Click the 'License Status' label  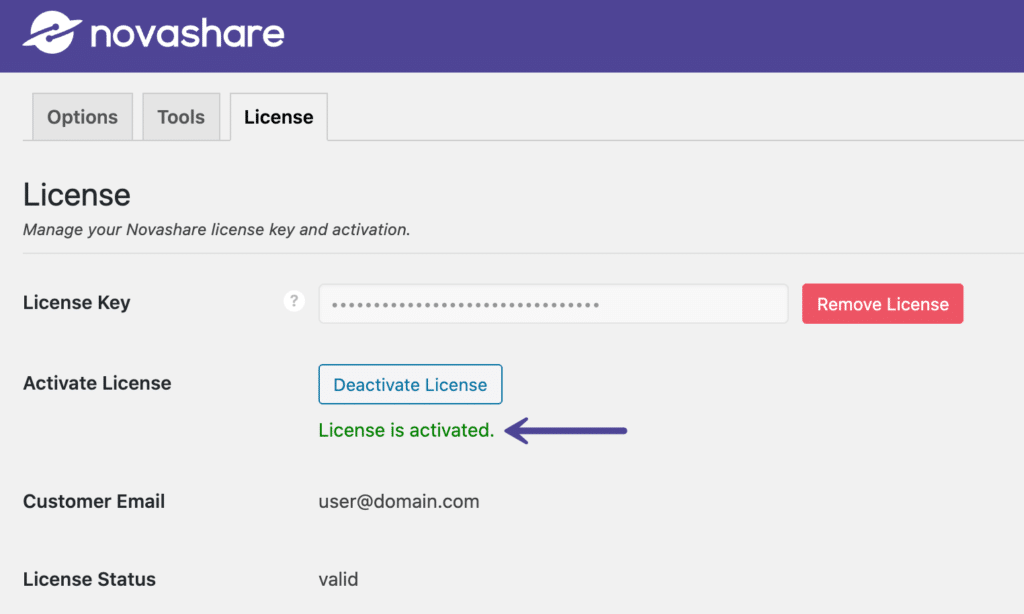pos(89,579)
